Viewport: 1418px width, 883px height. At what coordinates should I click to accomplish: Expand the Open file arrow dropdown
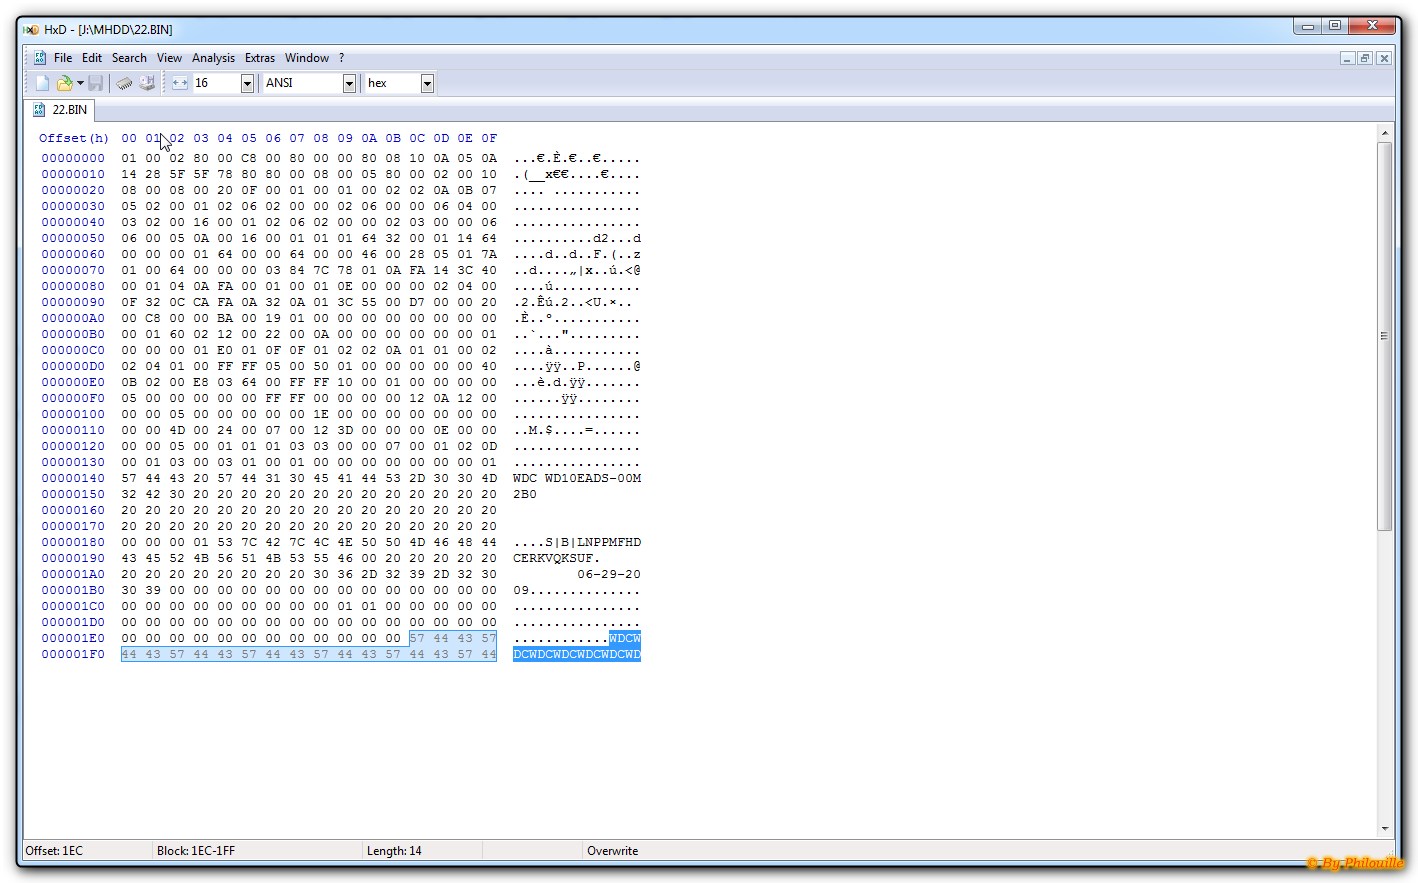(x=80, y=83)
